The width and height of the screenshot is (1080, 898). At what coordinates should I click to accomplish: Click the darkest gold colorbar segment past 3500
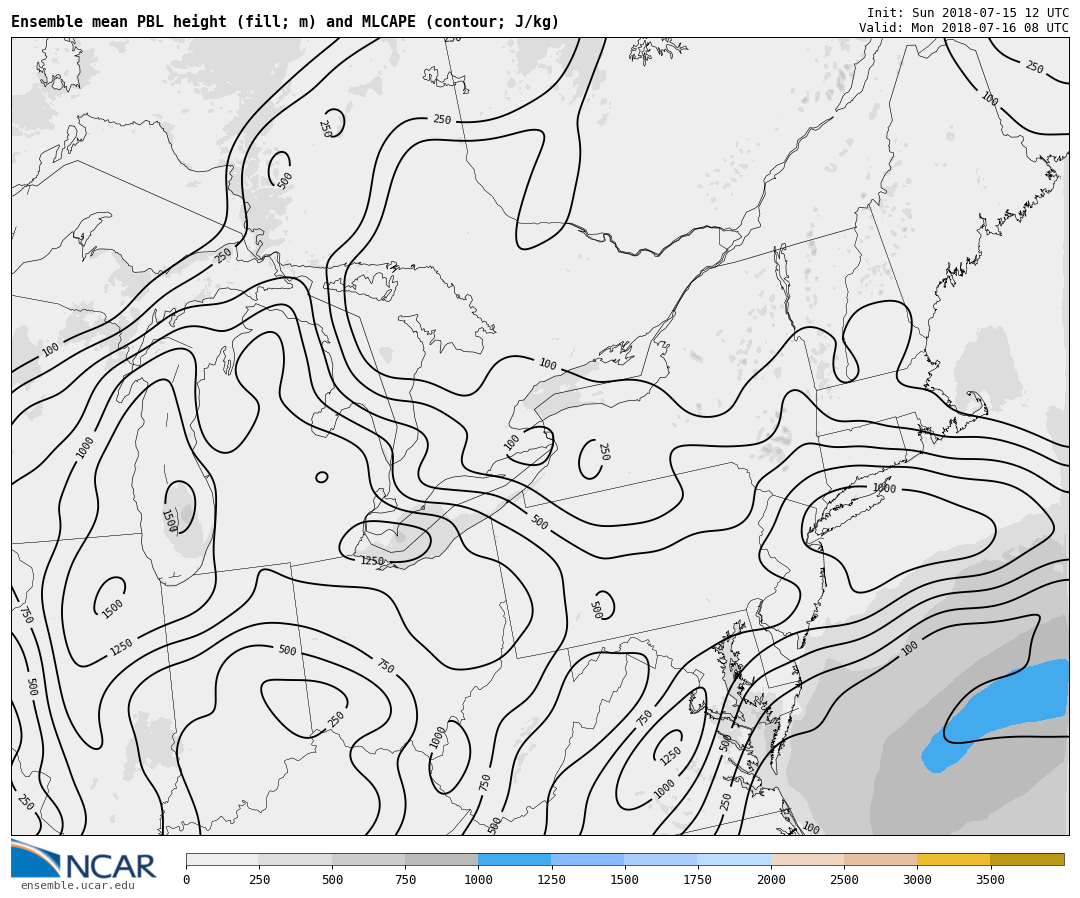(x=1027, y=859)
